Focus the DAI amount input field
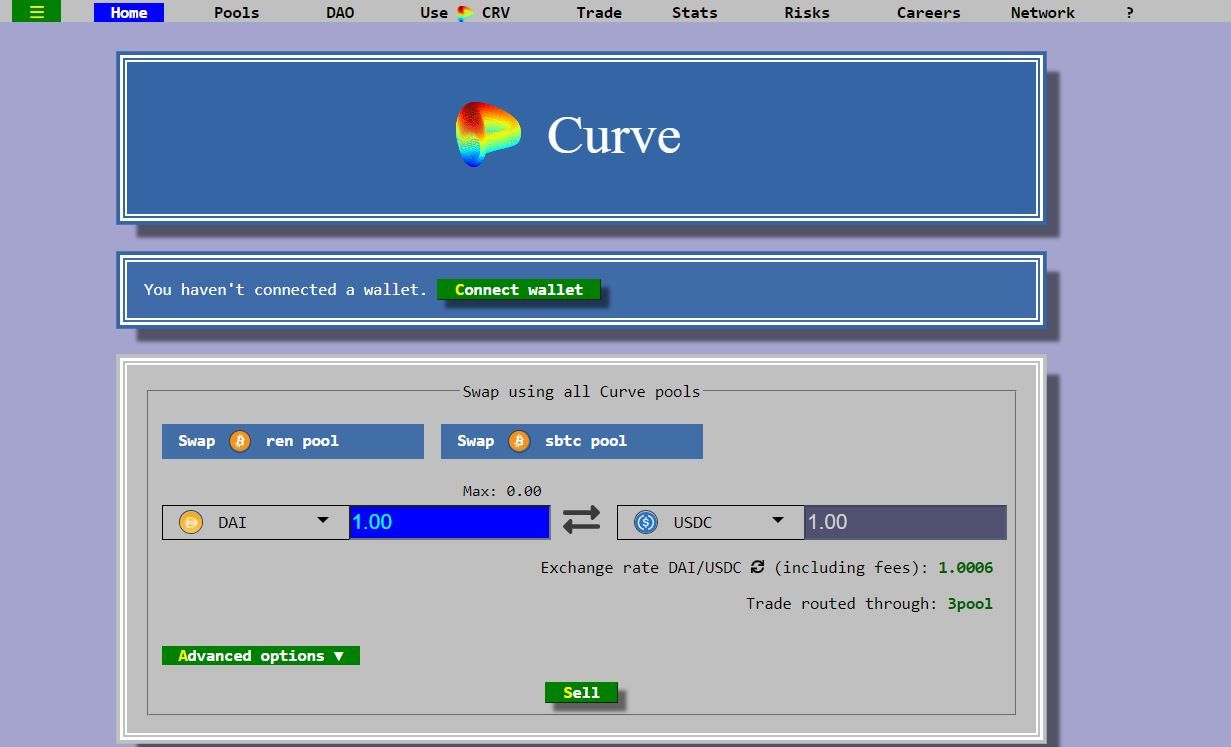Image resolution: width=1231 pixels, height=747 pixels. point(449,522)
